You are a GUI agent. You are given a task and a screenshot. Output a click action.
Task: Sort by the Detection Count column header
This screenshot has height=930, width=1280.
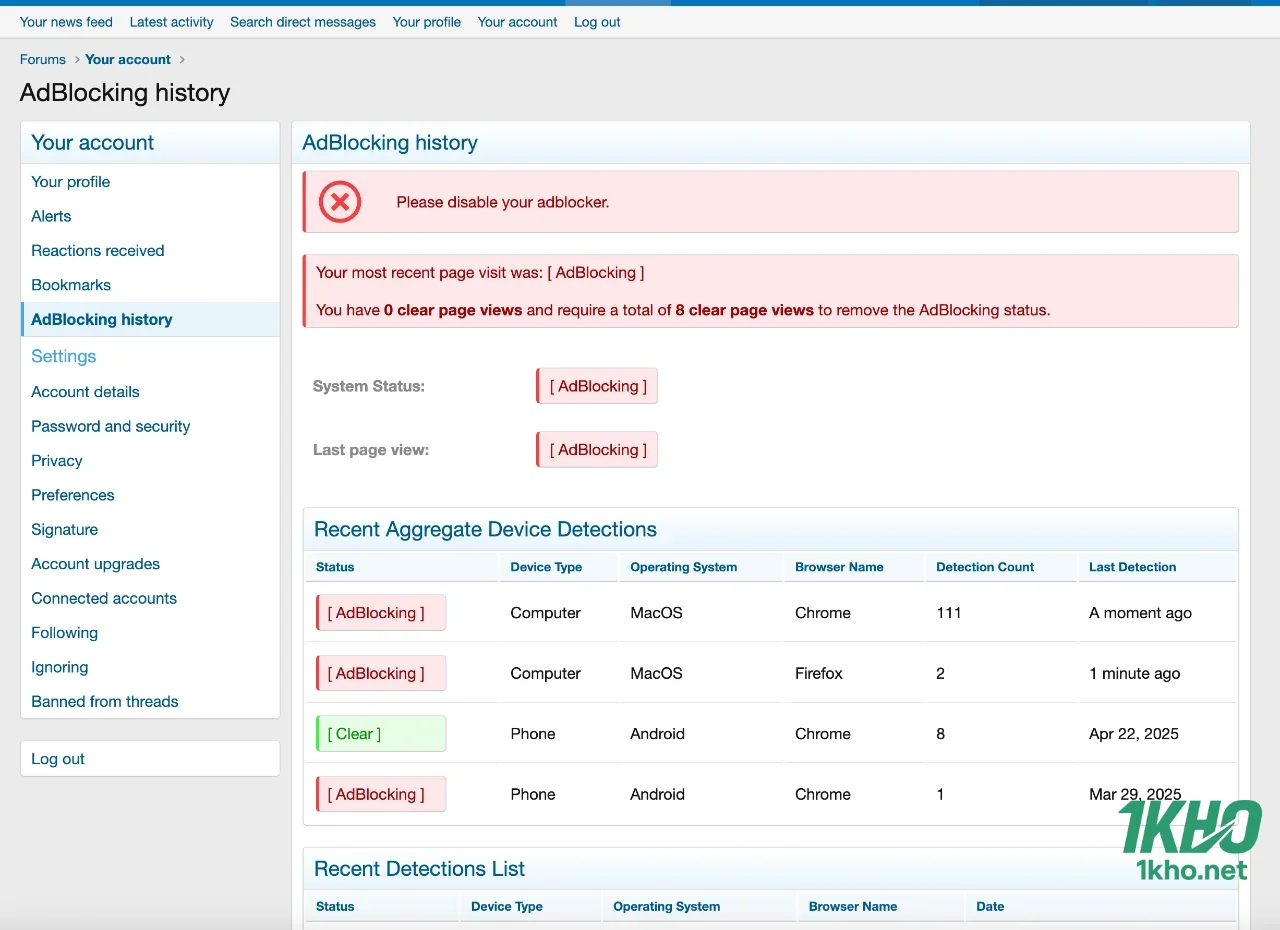(x=985, y=567)
